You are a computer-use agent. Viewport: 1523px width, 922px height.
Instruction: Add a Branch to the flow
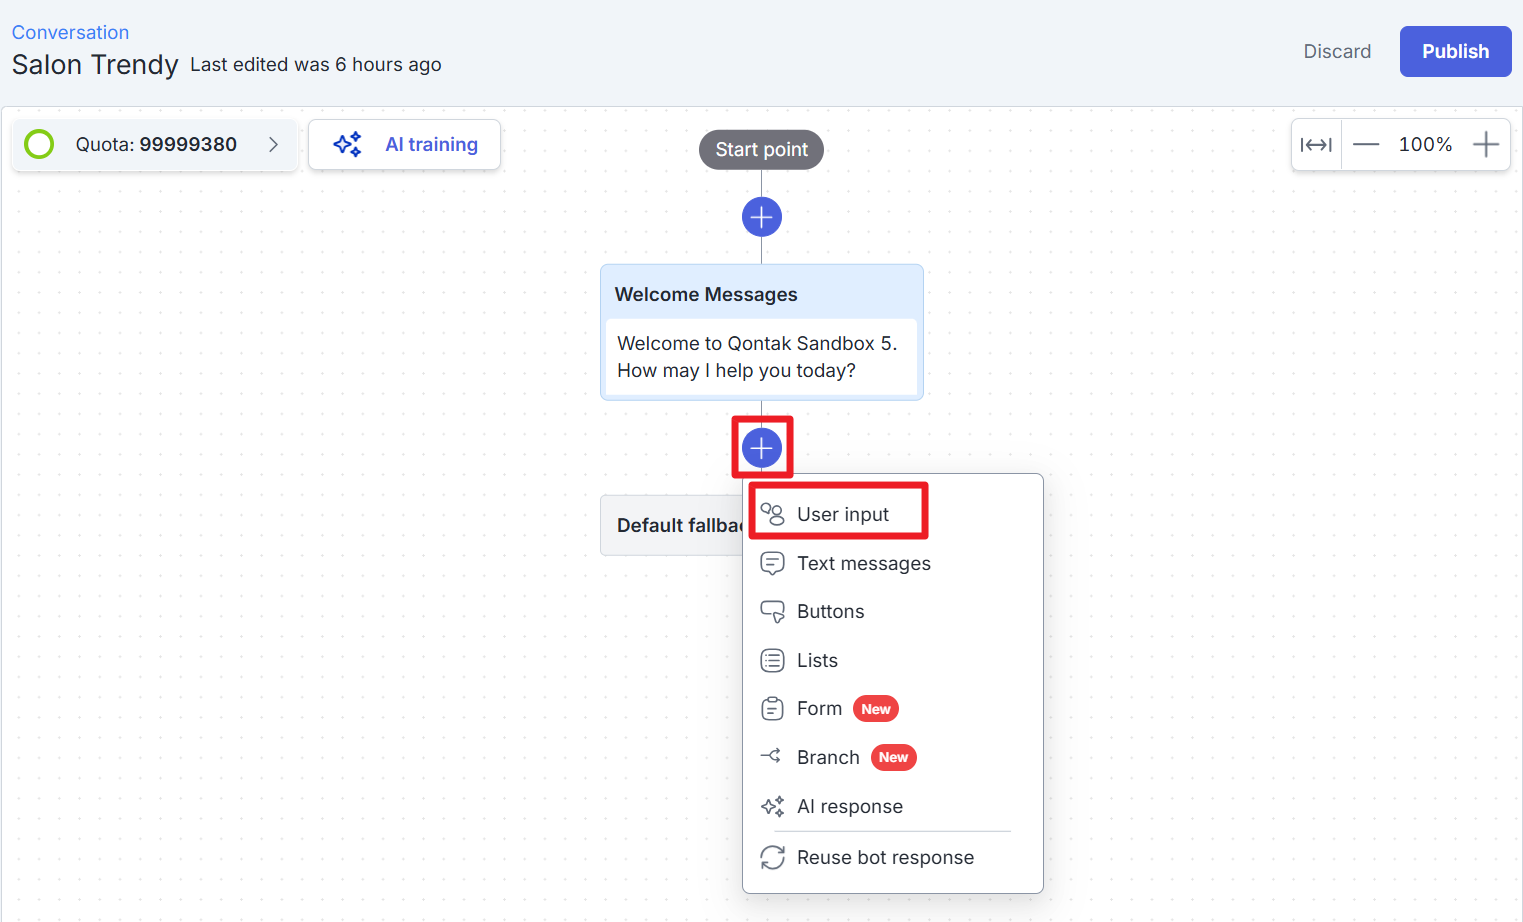coord(828,758)
